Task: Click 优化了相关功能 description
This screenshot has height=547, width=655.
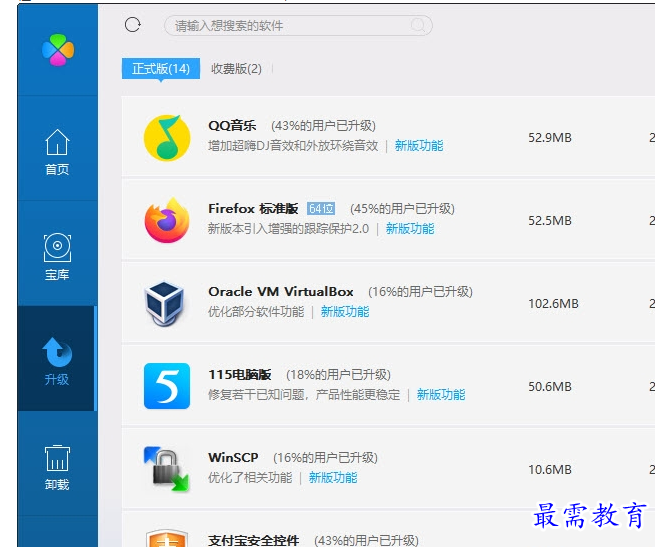Action: [250, 477]
